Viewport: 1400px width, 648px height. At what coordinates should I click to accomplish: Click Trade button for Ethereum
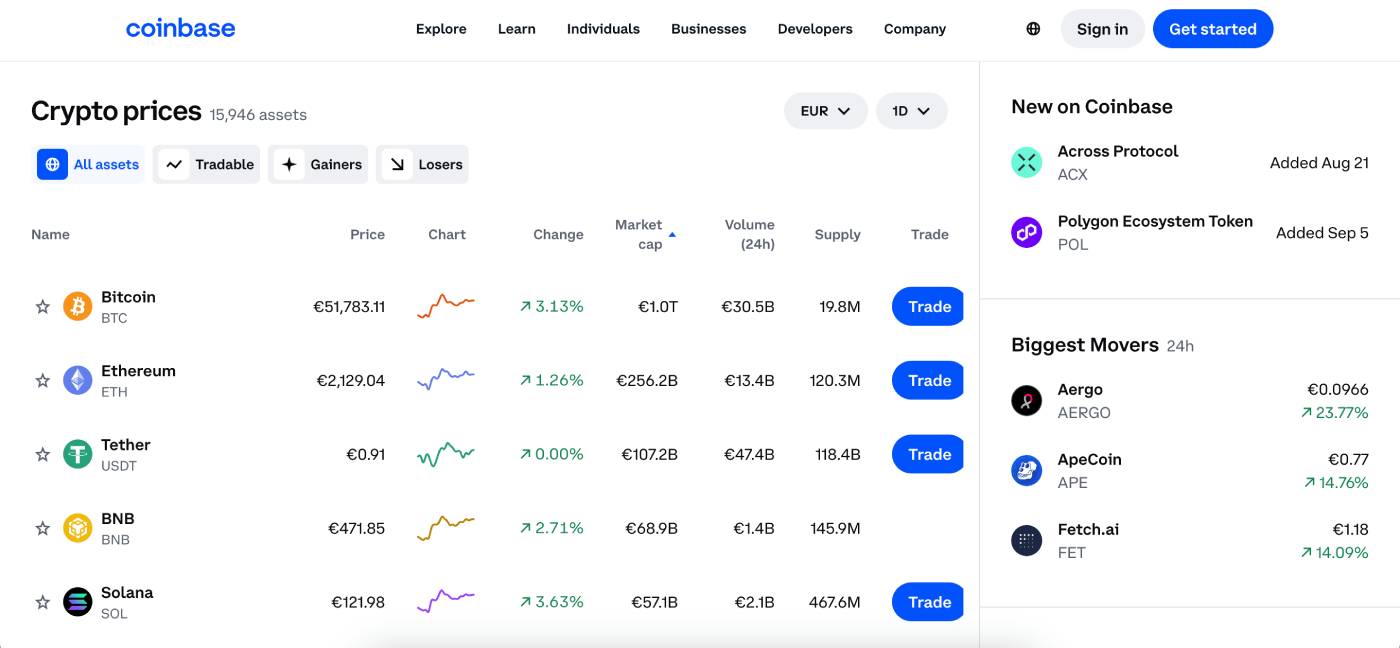coord(928,380)
